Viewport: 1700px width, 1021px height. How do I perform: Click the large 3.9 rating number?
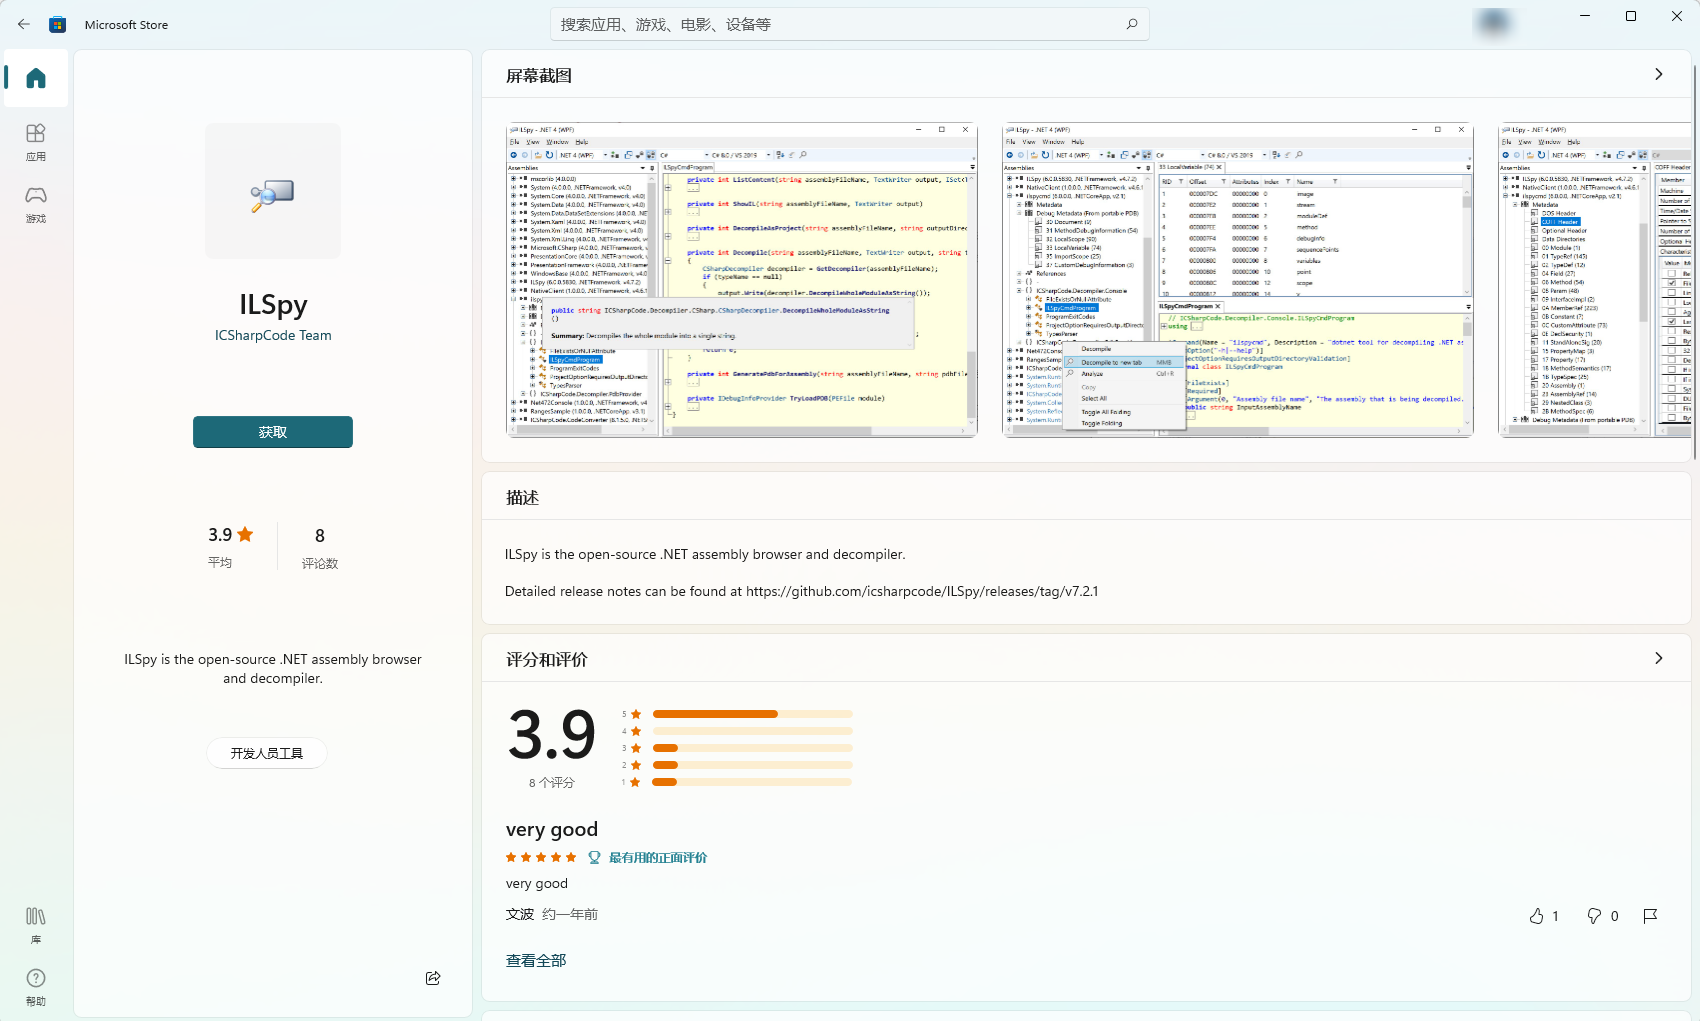(552, 735)
